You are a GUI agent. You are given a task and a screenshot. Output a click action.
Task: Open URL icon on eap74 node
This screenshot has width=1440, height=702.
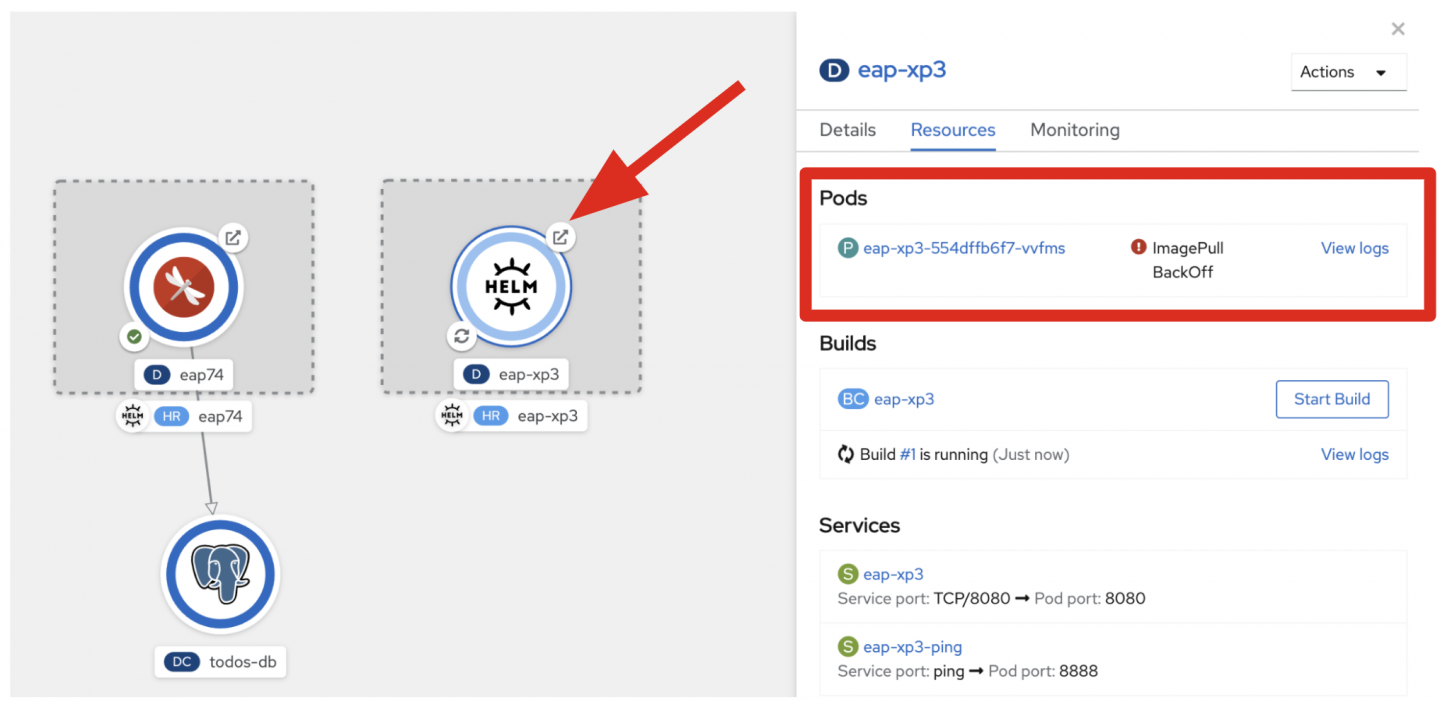233,238
